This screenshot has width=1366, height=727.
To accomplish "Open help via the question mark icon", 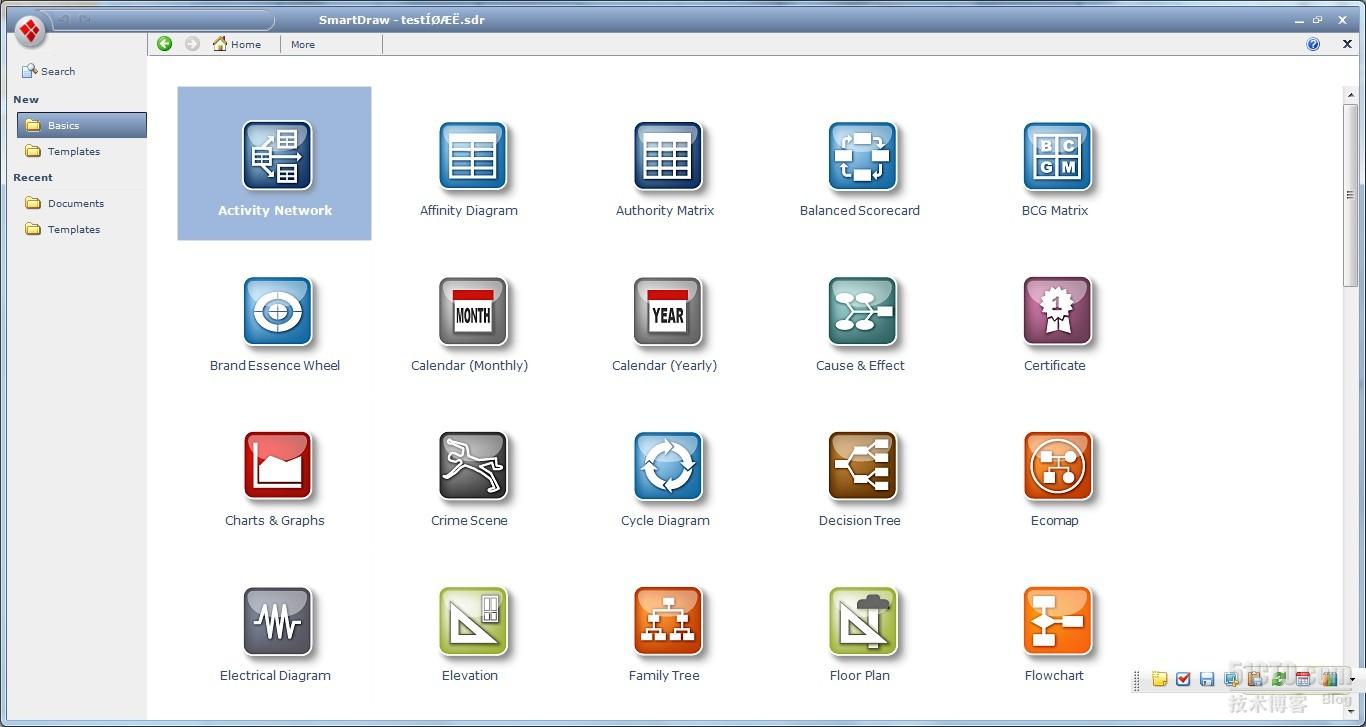I will [1313, 44].
